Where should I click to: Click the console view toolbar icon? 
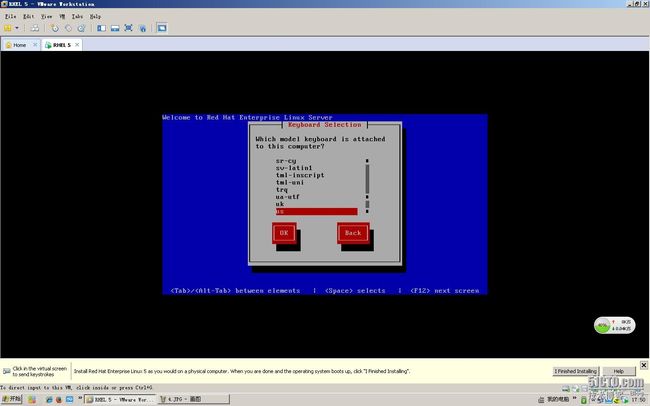click(162, 28)
